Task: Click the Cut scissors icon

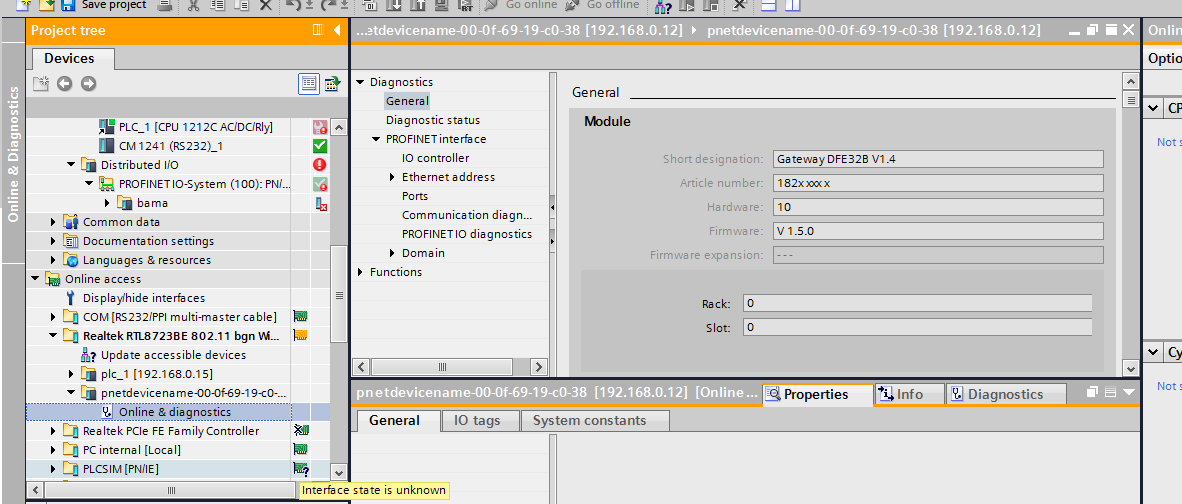Action: 194,5
